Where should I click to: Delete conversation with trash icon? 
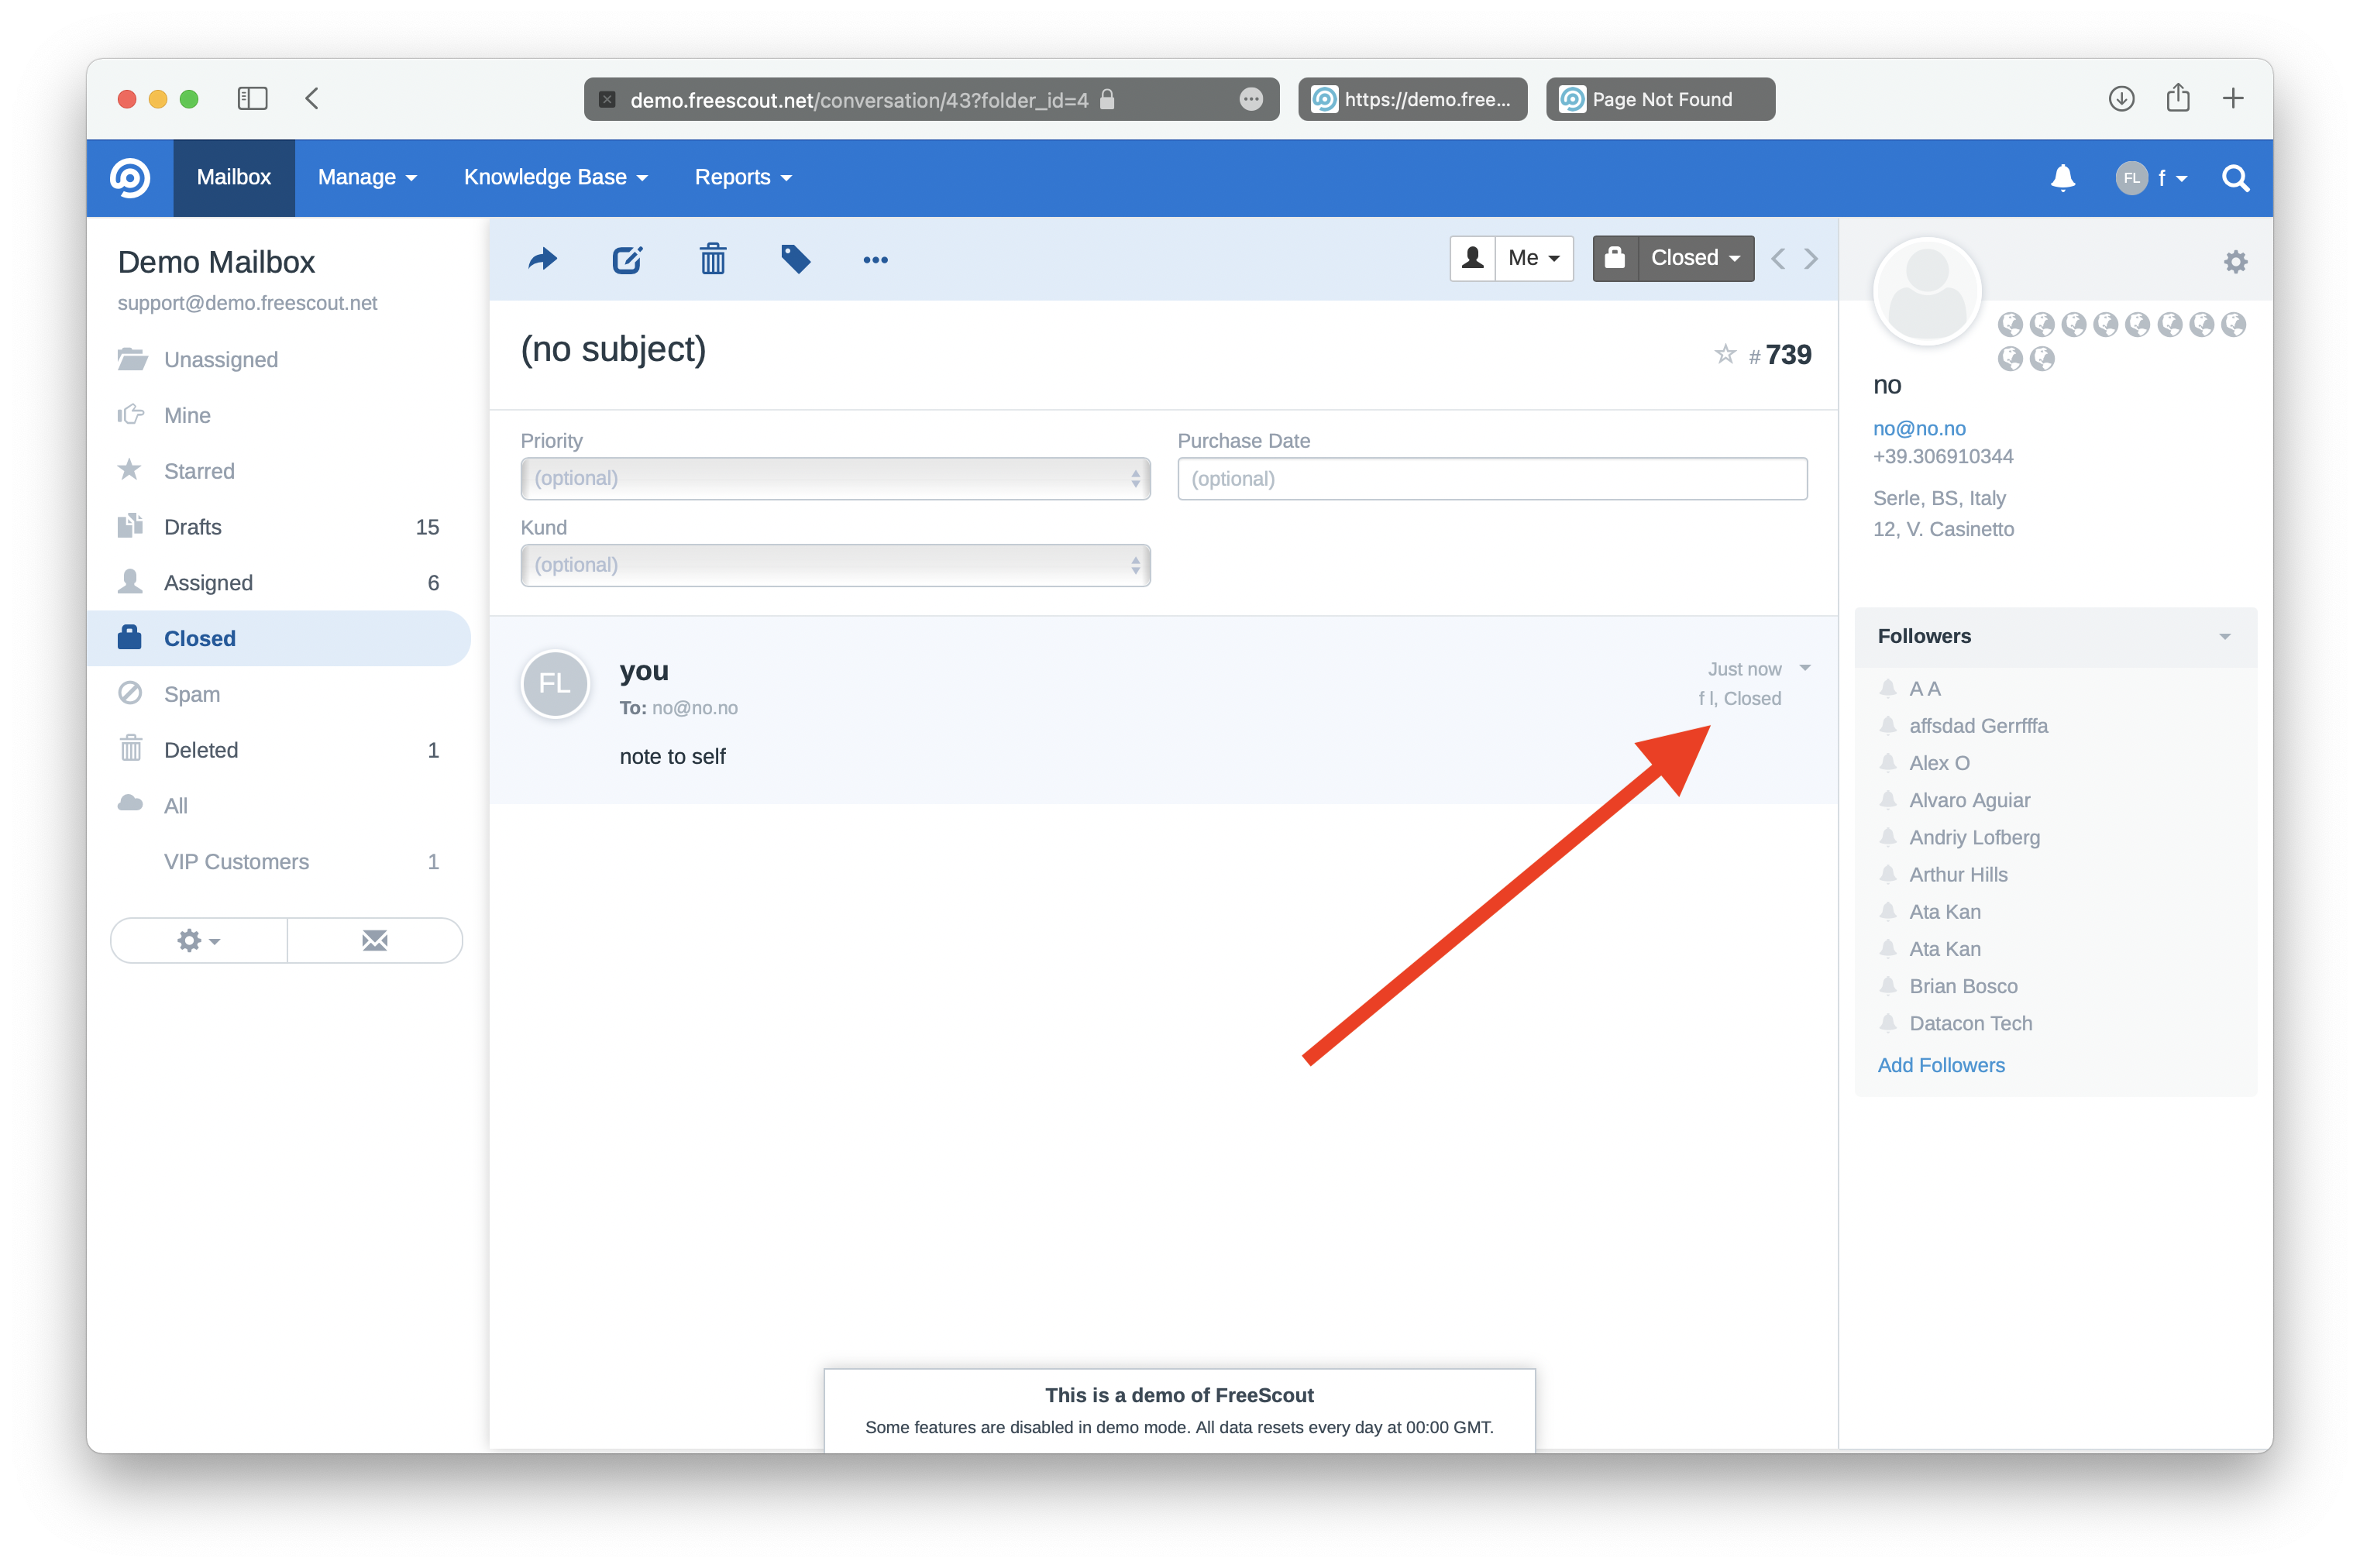pos(712,259)
